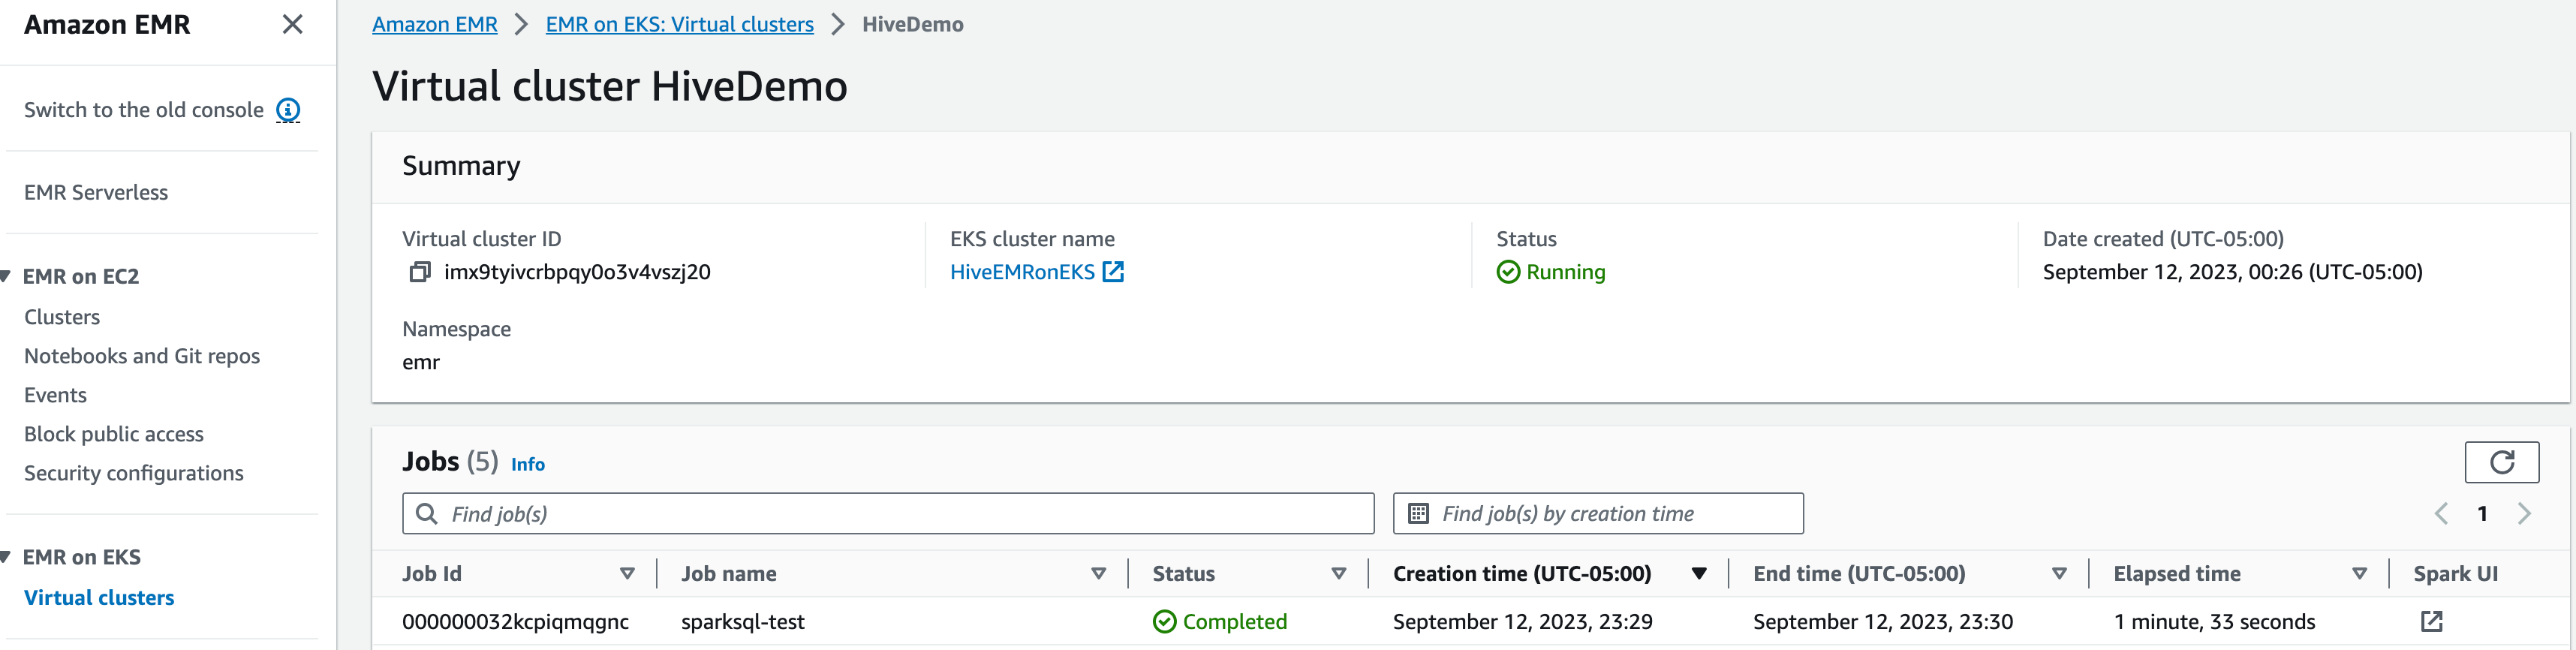Copy the virtual cluster ID
Viewport: 2576px width, 650px height.
point(420,272)
